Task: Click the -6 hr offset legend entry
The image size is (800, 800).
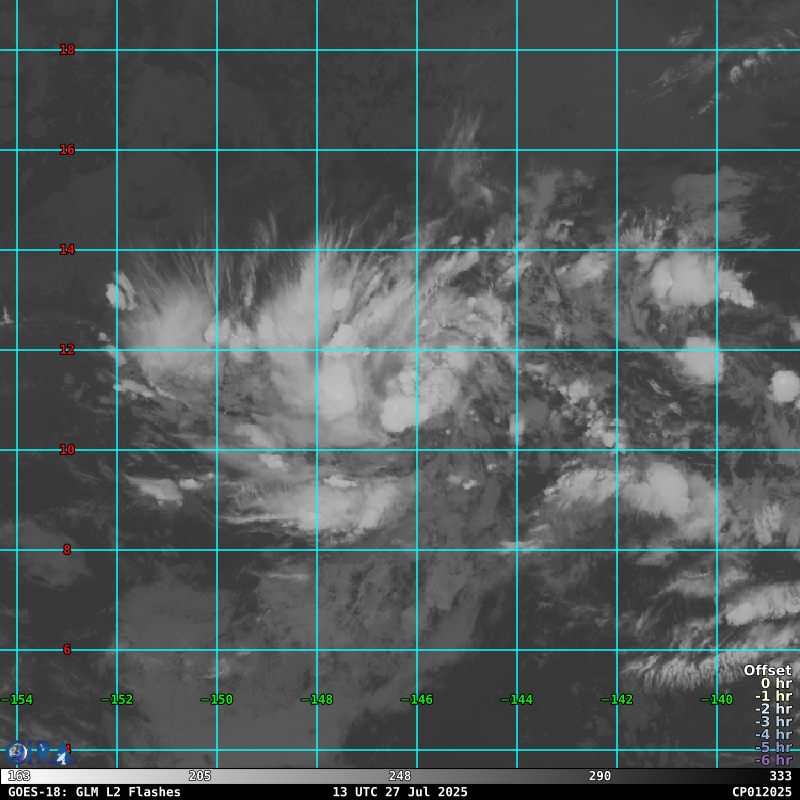Action: [772, 760]
